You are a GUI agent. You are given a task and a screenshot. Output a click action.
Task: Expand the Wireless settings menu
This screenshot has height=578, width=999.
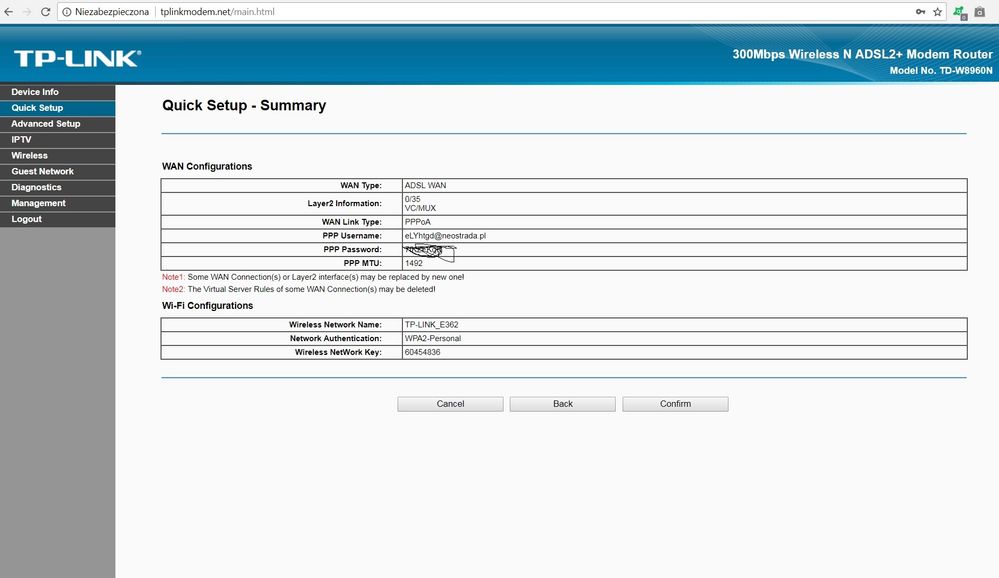[29, 156]
